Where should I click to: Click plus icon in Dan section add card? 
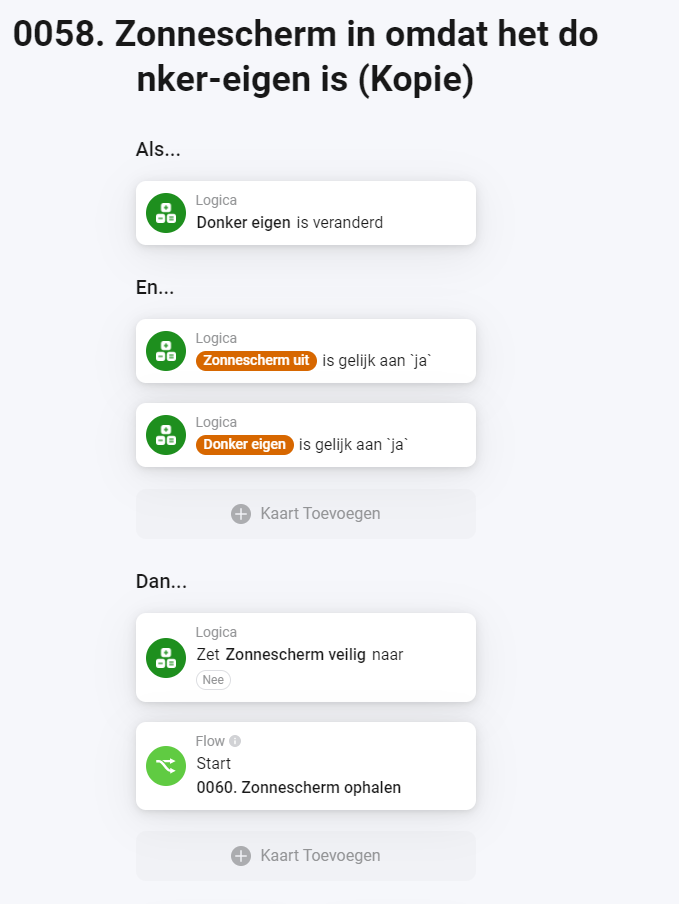[240, 856]
